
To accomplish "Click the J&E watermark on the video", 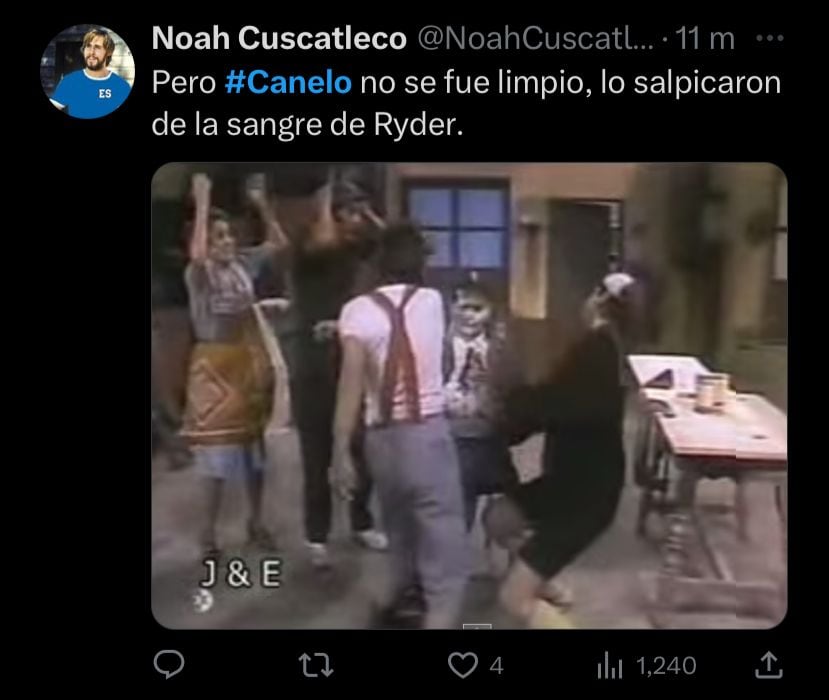I will click(x=241, y=575).
